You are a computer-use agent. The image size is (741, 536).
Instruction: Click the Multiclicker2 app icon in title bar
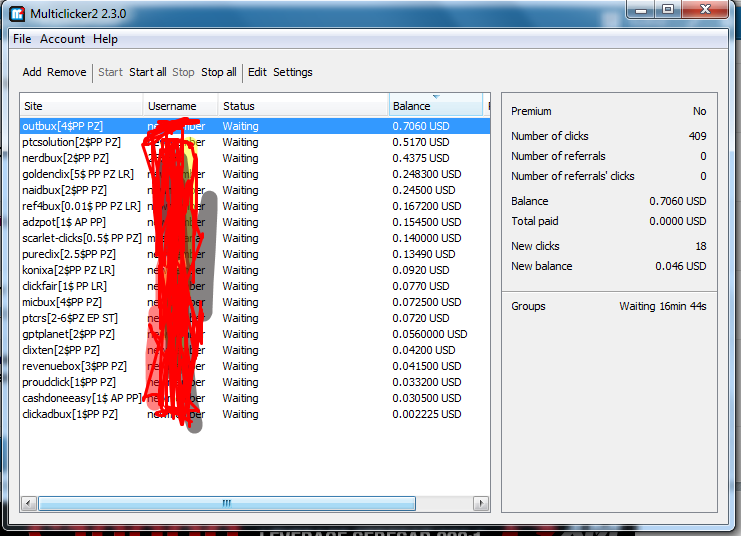17,14
